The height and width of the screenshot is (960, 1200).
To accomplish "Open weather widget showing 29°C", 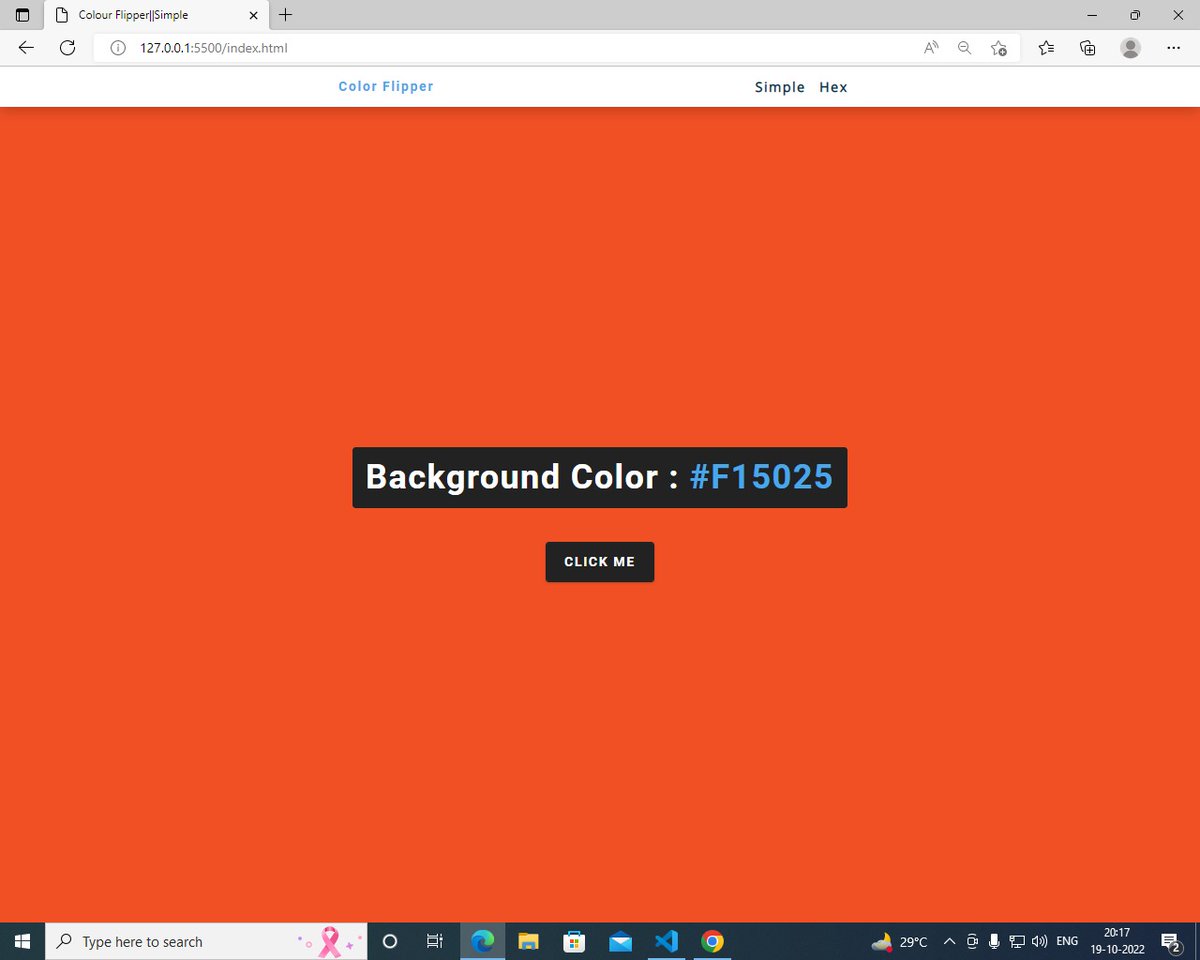I will coord(899,941).
